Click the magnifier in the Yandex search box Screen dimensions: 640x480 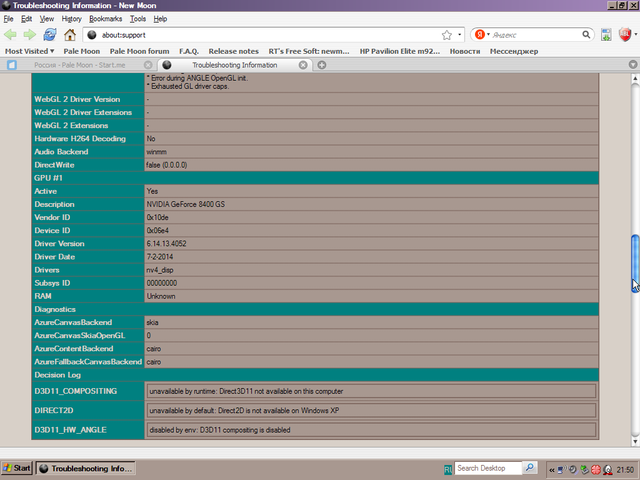[586, 35]
